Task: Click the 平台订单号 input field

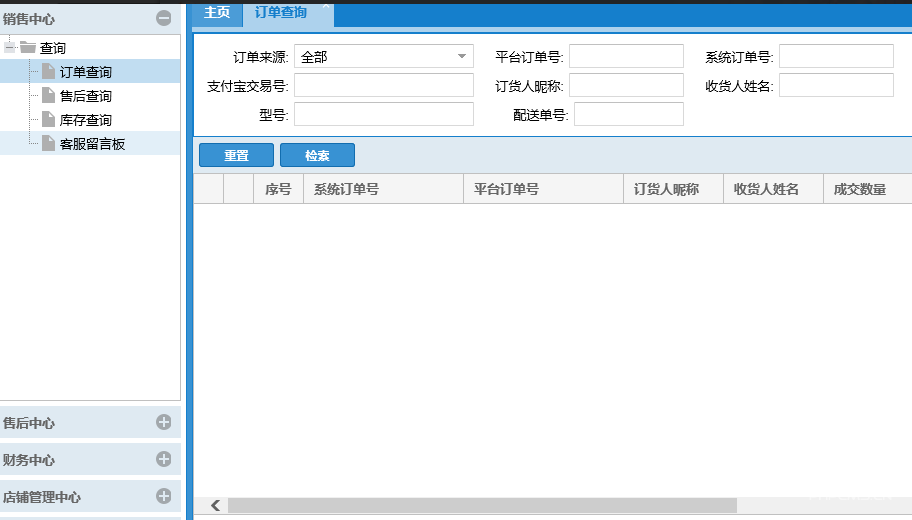Action: tap(626, 56)
